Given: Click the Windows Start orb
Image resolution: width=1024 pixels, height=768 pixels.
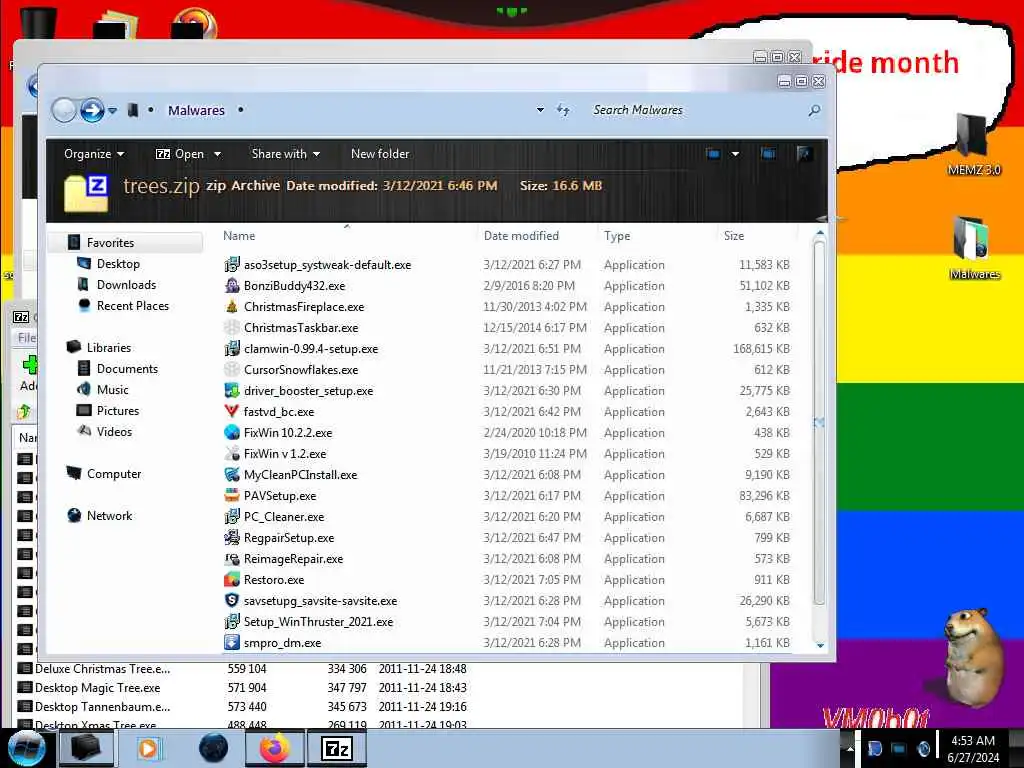Looking at the screenshot, I should pos(25,748).
